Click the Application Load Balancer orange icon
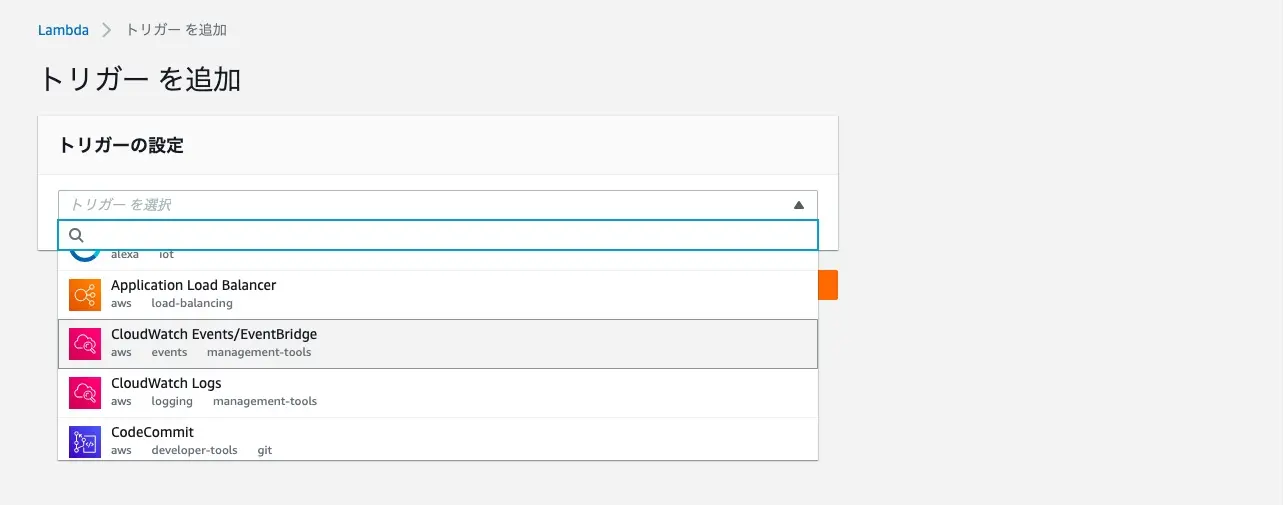This screenshot has width=1283, height=505. click(x=85, y=294)
